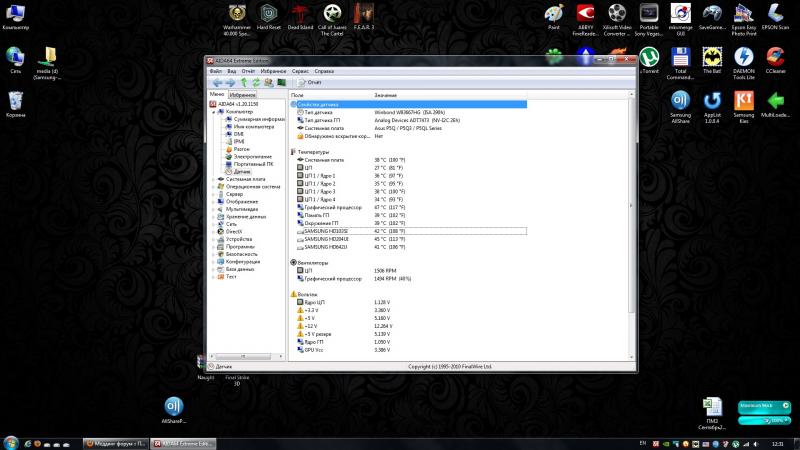
Task: Go back with the AIDA64 toolbar left arrow
Action: [217, 82]
